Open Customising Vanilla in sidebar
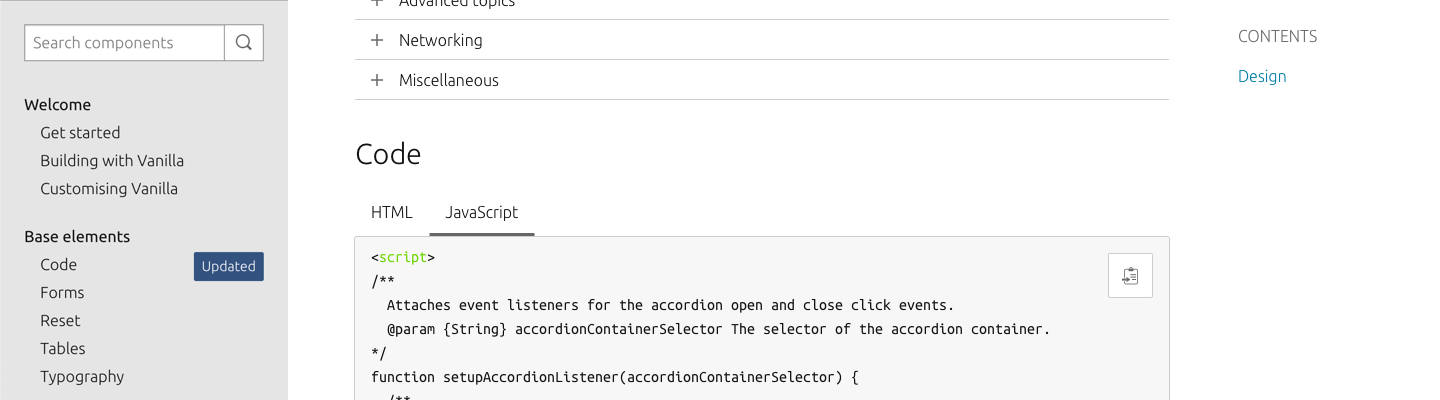 click(x=109, y=188)
